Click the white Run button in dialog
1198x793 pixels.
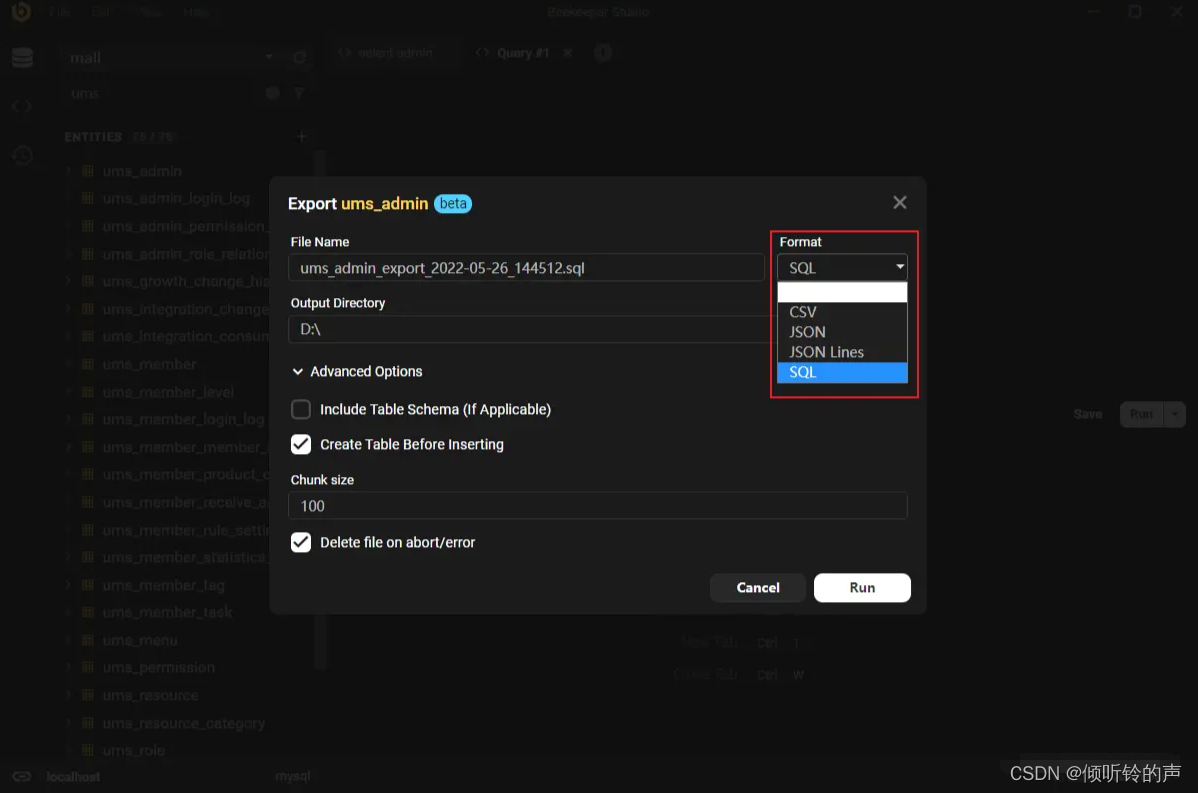point(862,587)
